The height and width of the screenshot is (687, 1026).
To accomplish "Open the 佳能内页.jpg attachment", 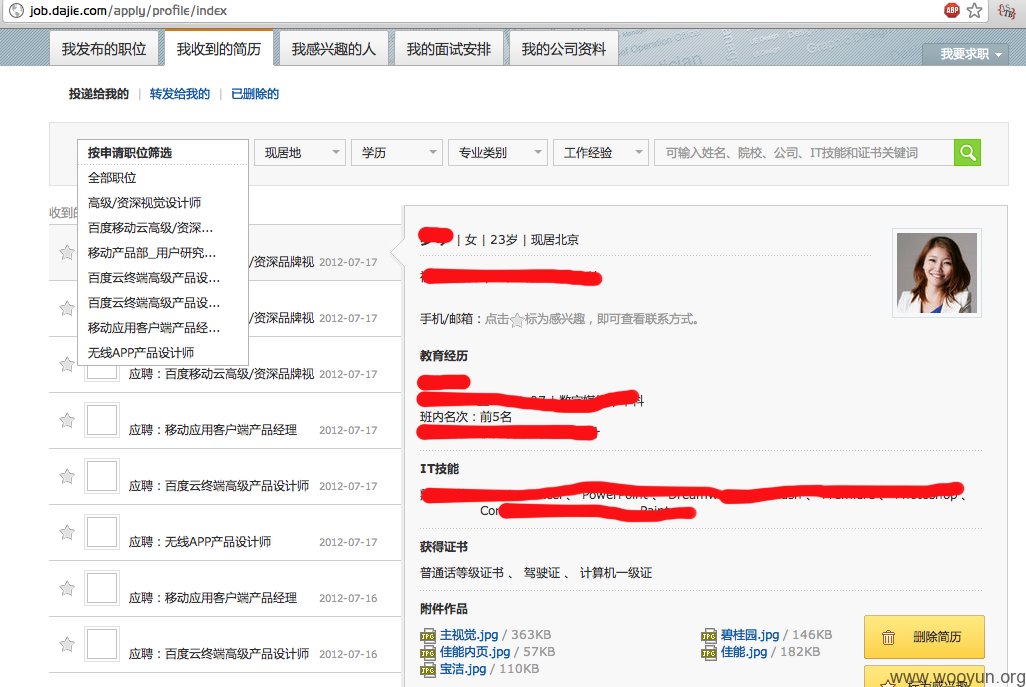I will (474, 652).
